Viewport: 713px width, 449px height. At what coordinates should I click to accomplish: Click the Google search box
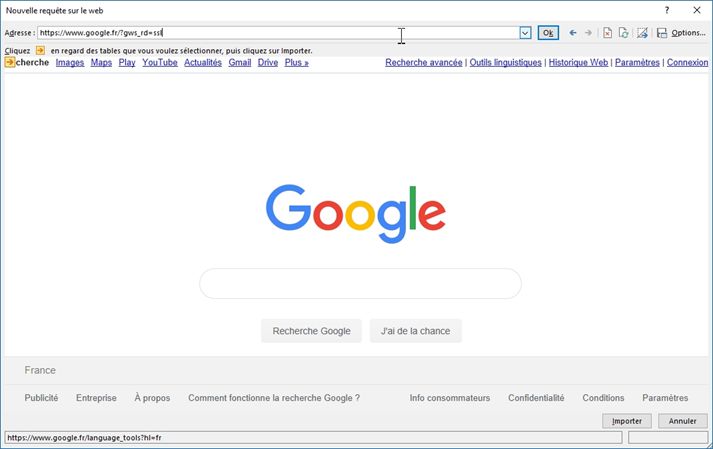(360, 283)
